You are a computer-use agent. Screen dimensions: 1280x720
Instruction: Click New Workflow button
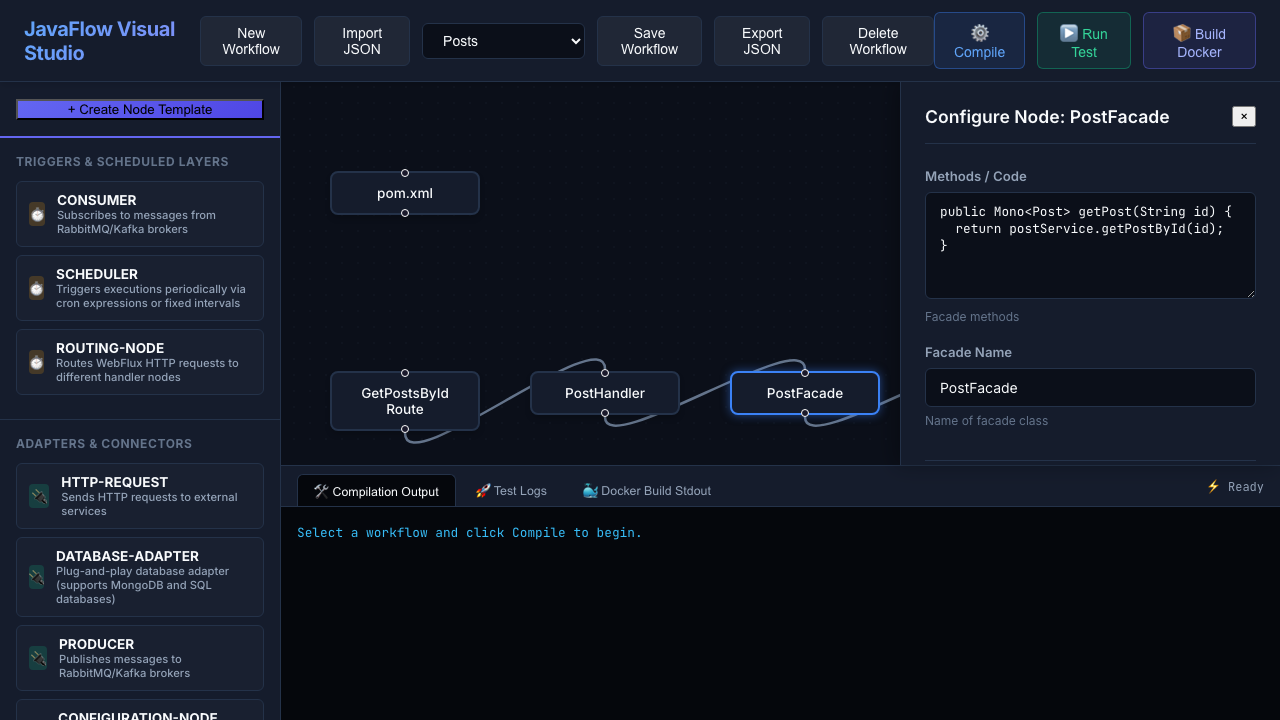point(251,41)
